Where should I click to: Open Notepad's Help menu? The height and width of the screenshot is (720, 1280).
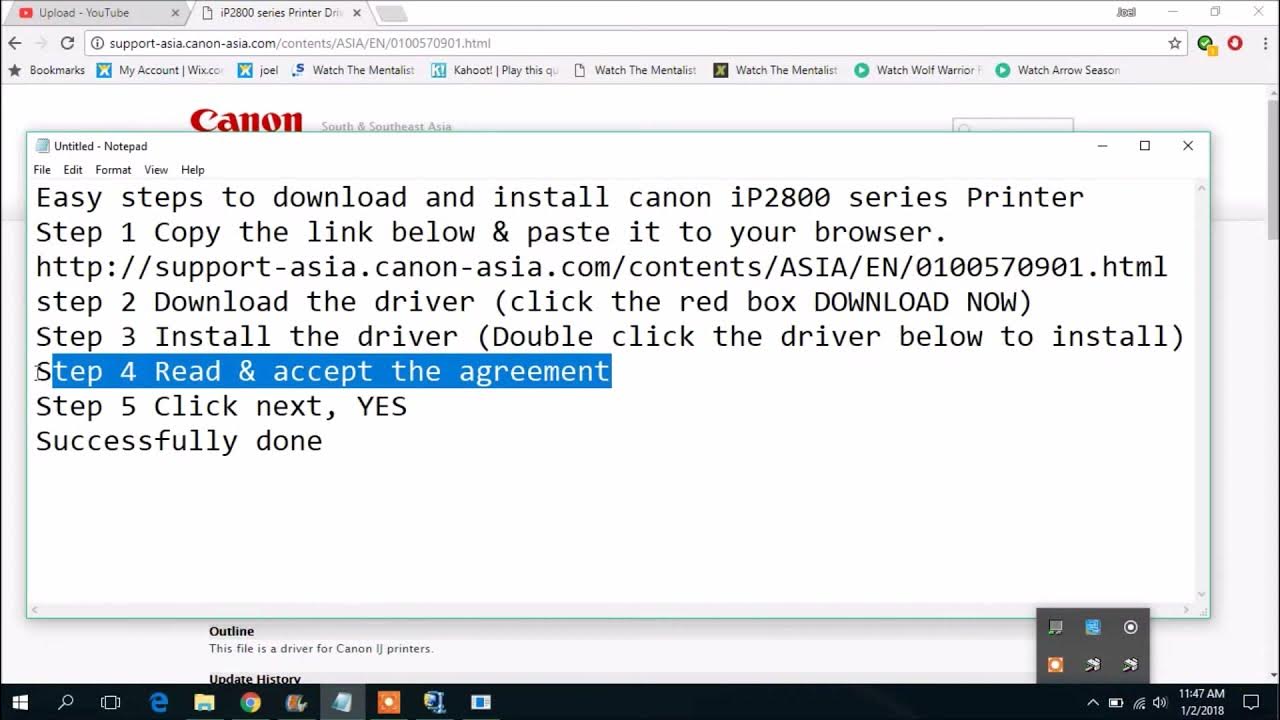[x=193, y=170]
